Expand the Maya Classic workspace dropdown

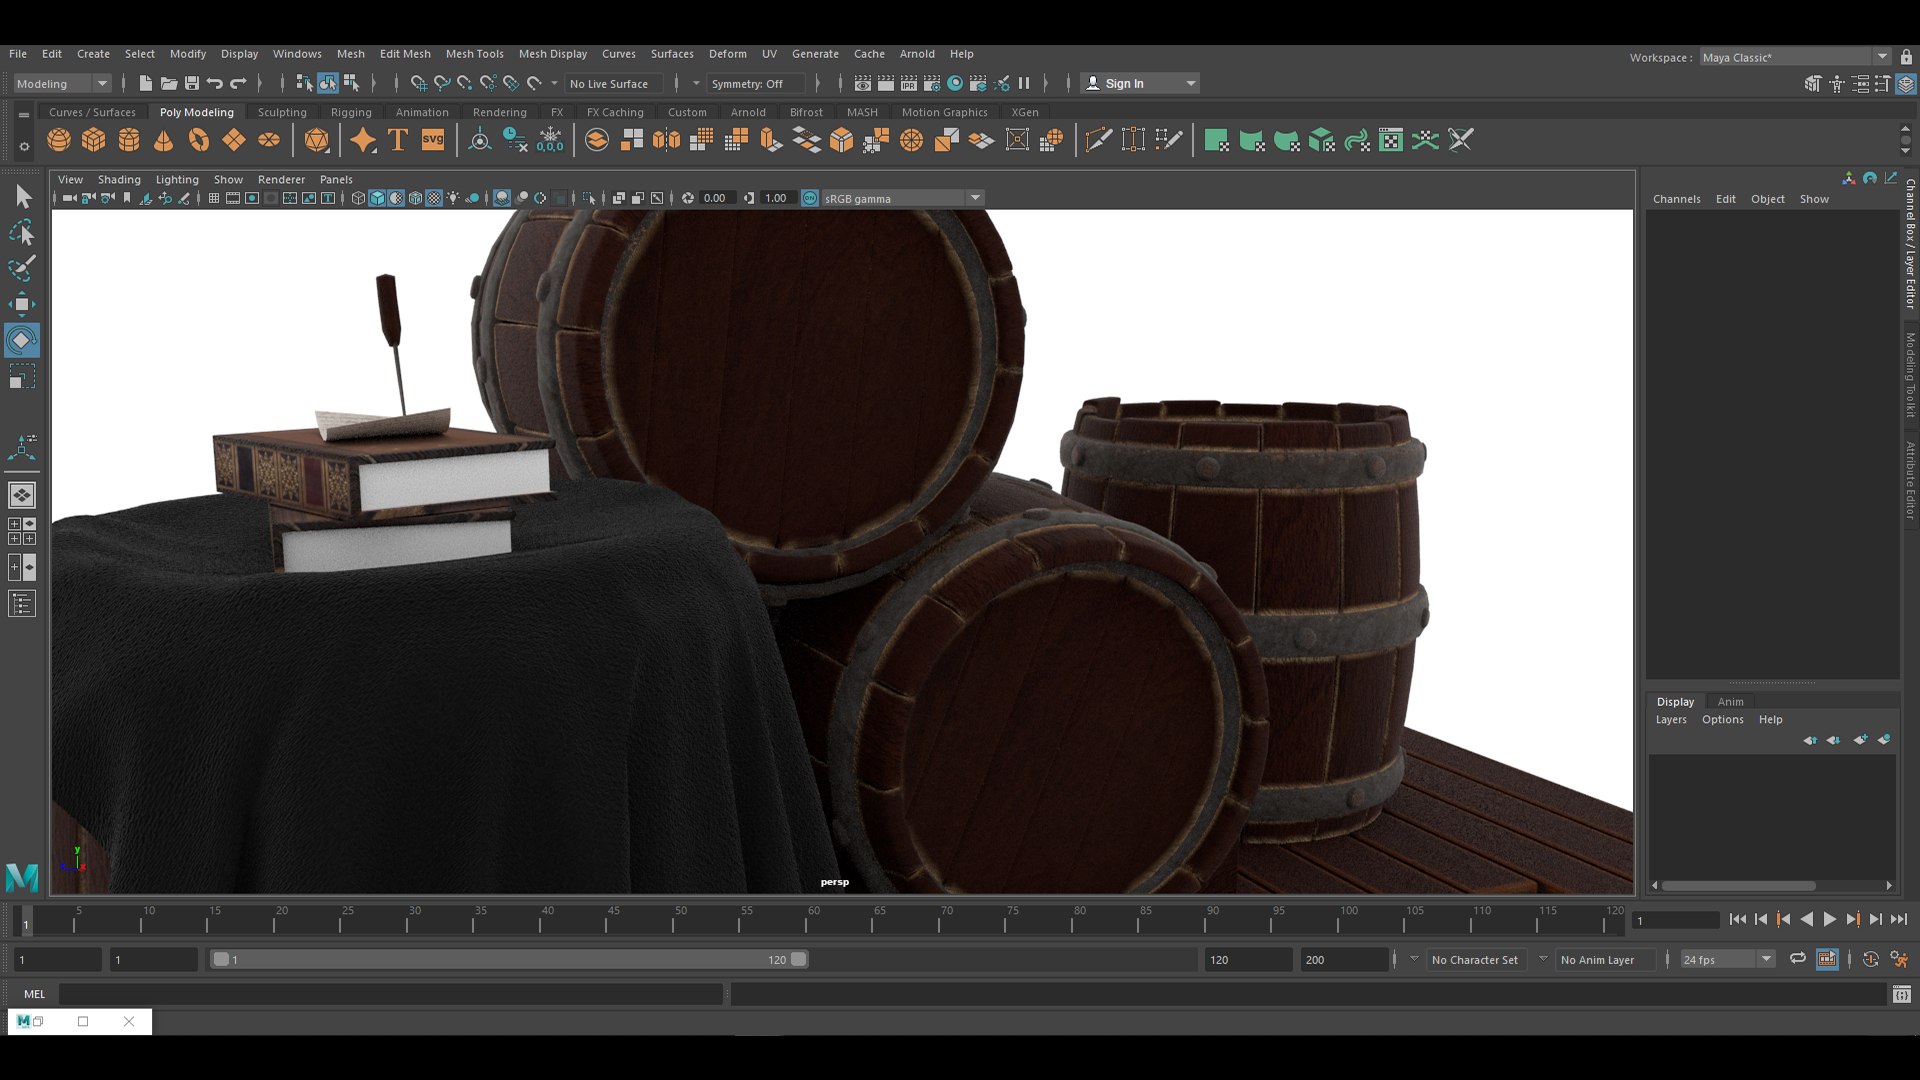tap(1794, 57)
